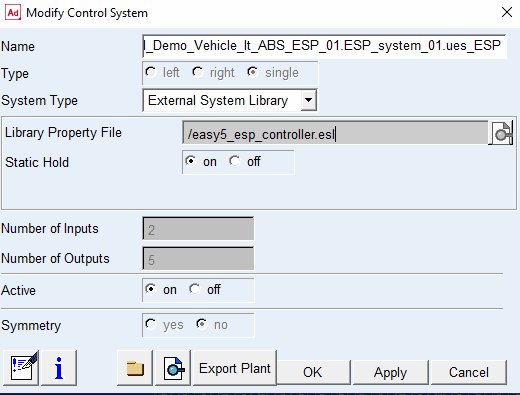Set Static Hold to off
520x395 pixels.
[235, 161]
